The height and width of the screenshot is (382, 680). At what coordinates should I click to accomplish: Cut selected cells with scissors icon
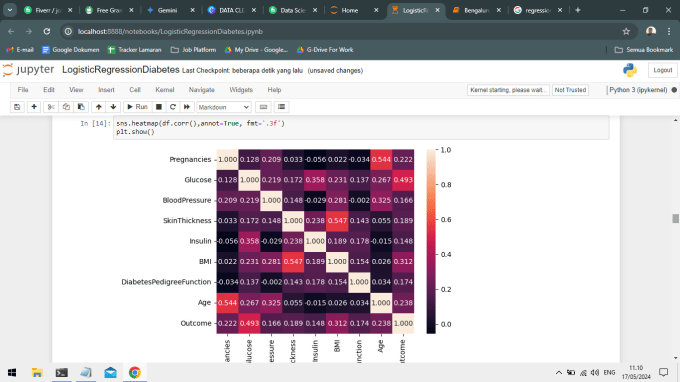pyautogui.click(x=51, y=107)
